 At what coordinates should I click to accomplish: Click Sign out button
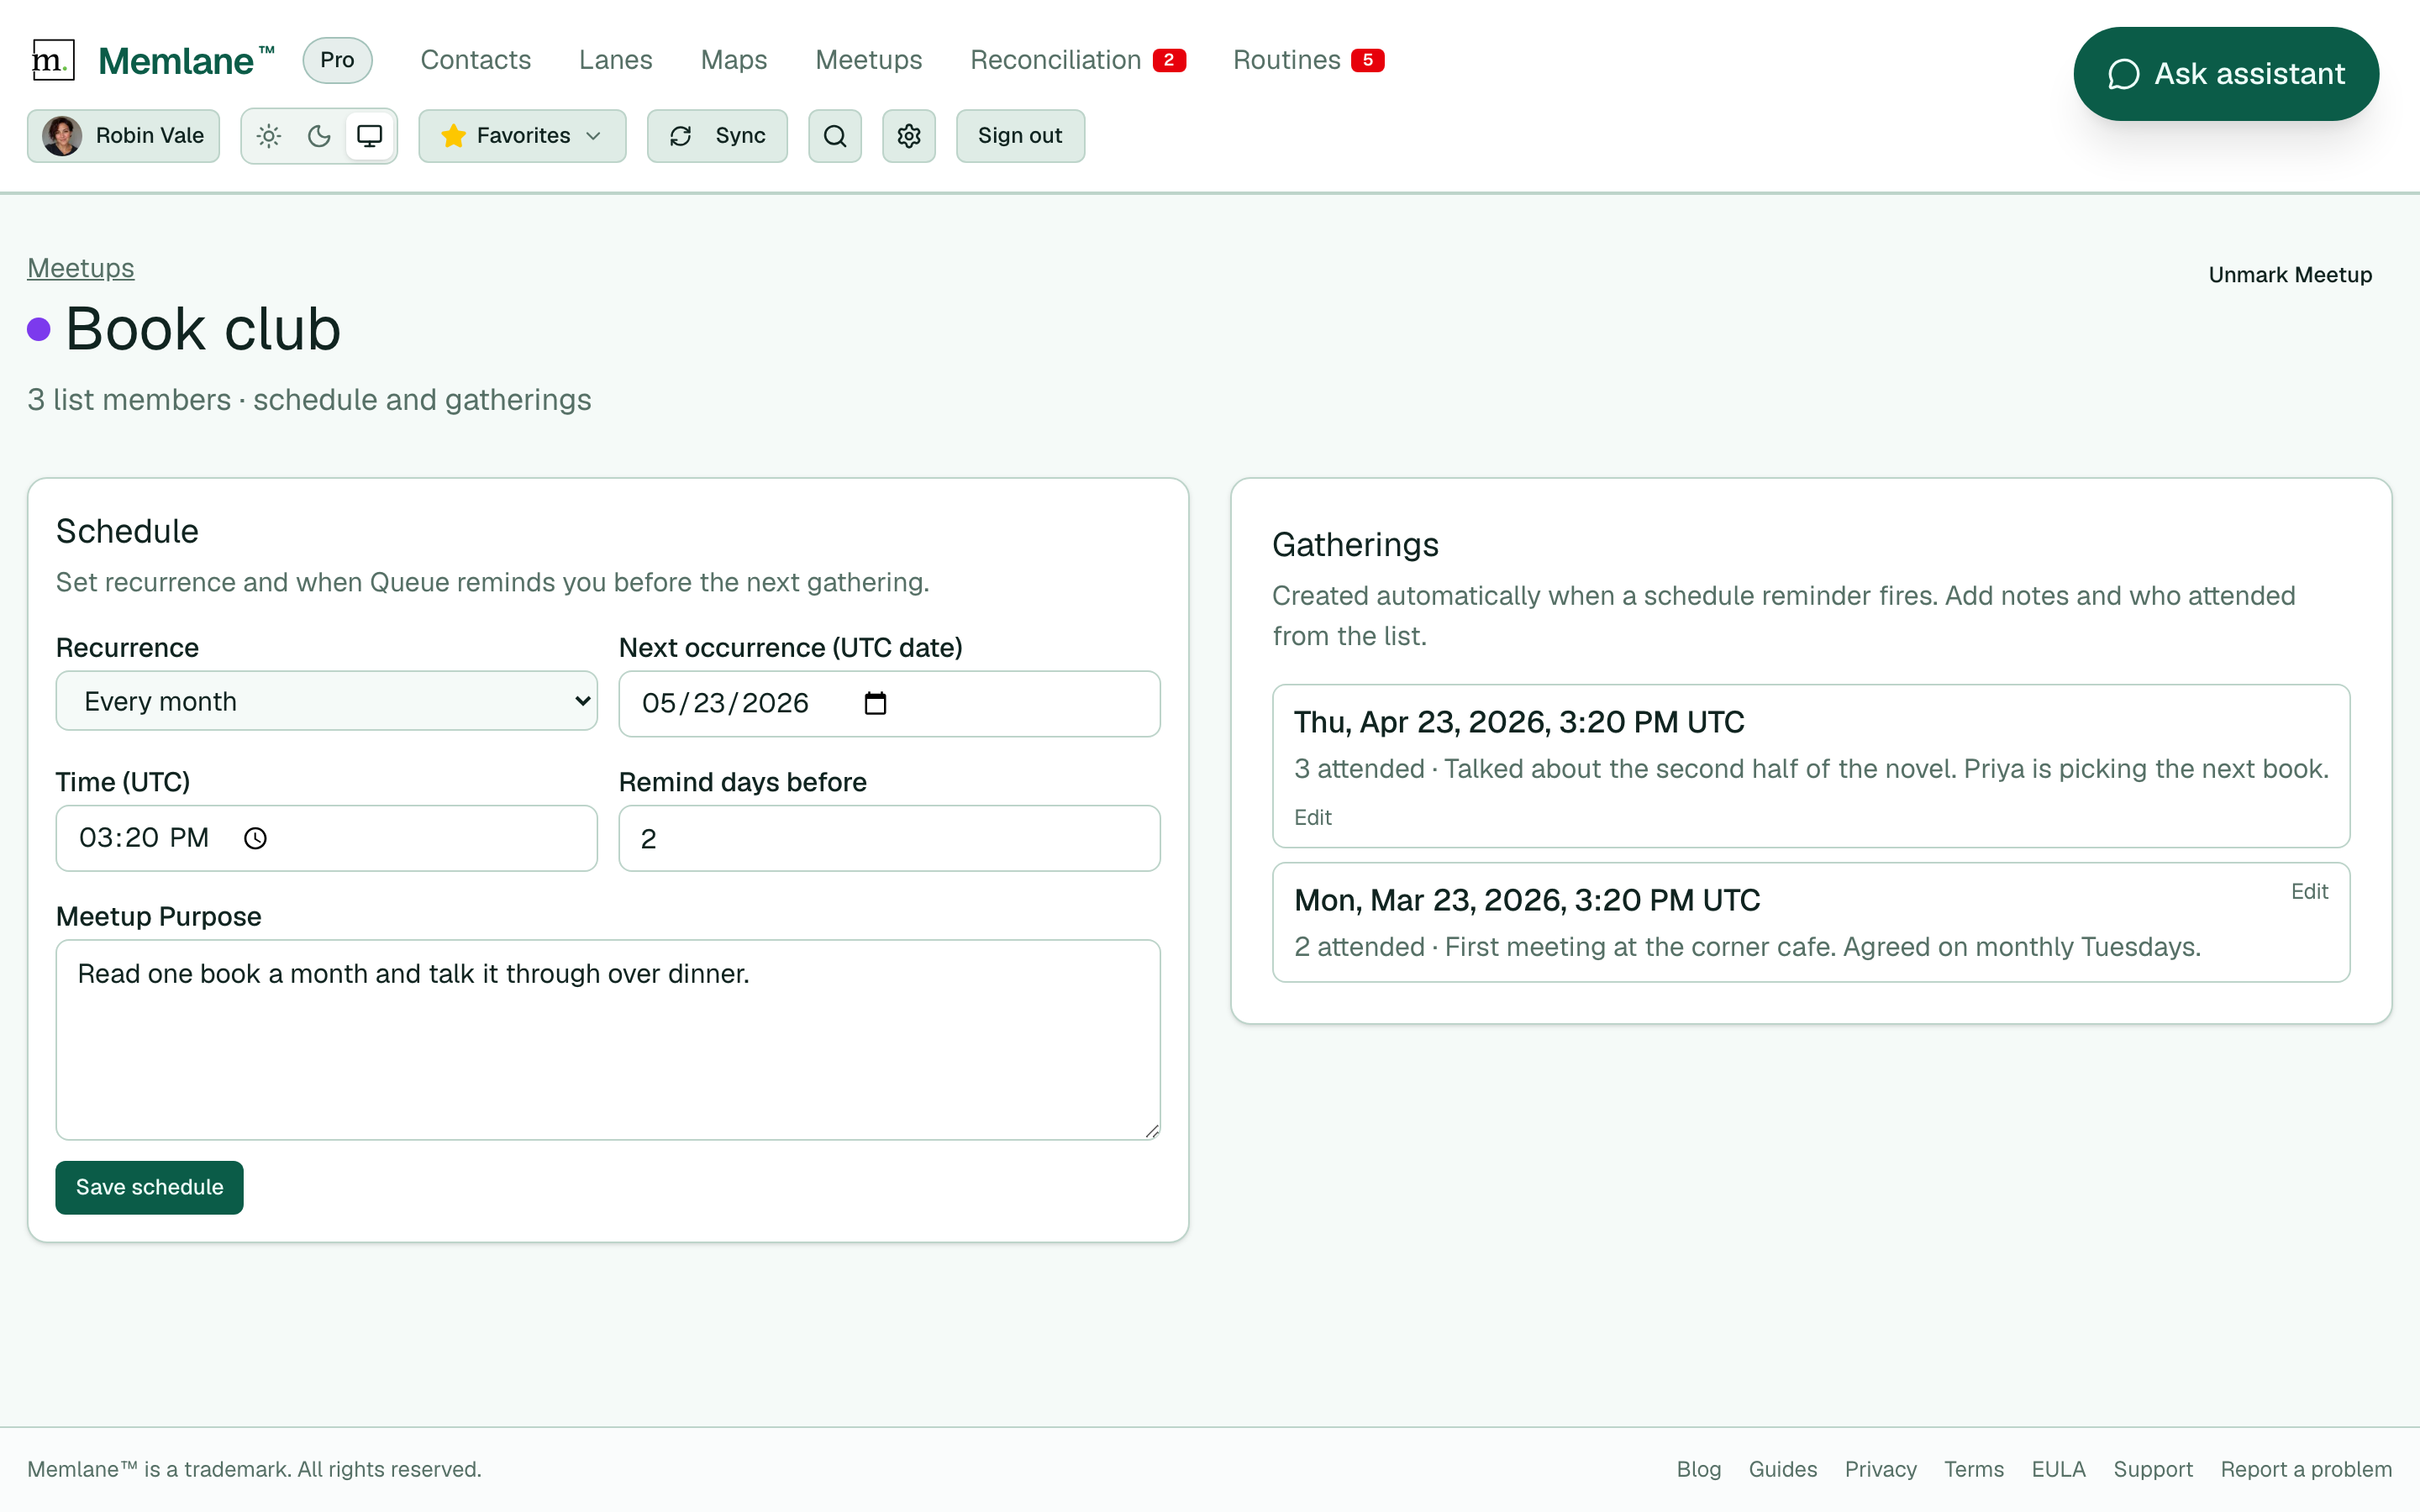(x=1020, y=136)
